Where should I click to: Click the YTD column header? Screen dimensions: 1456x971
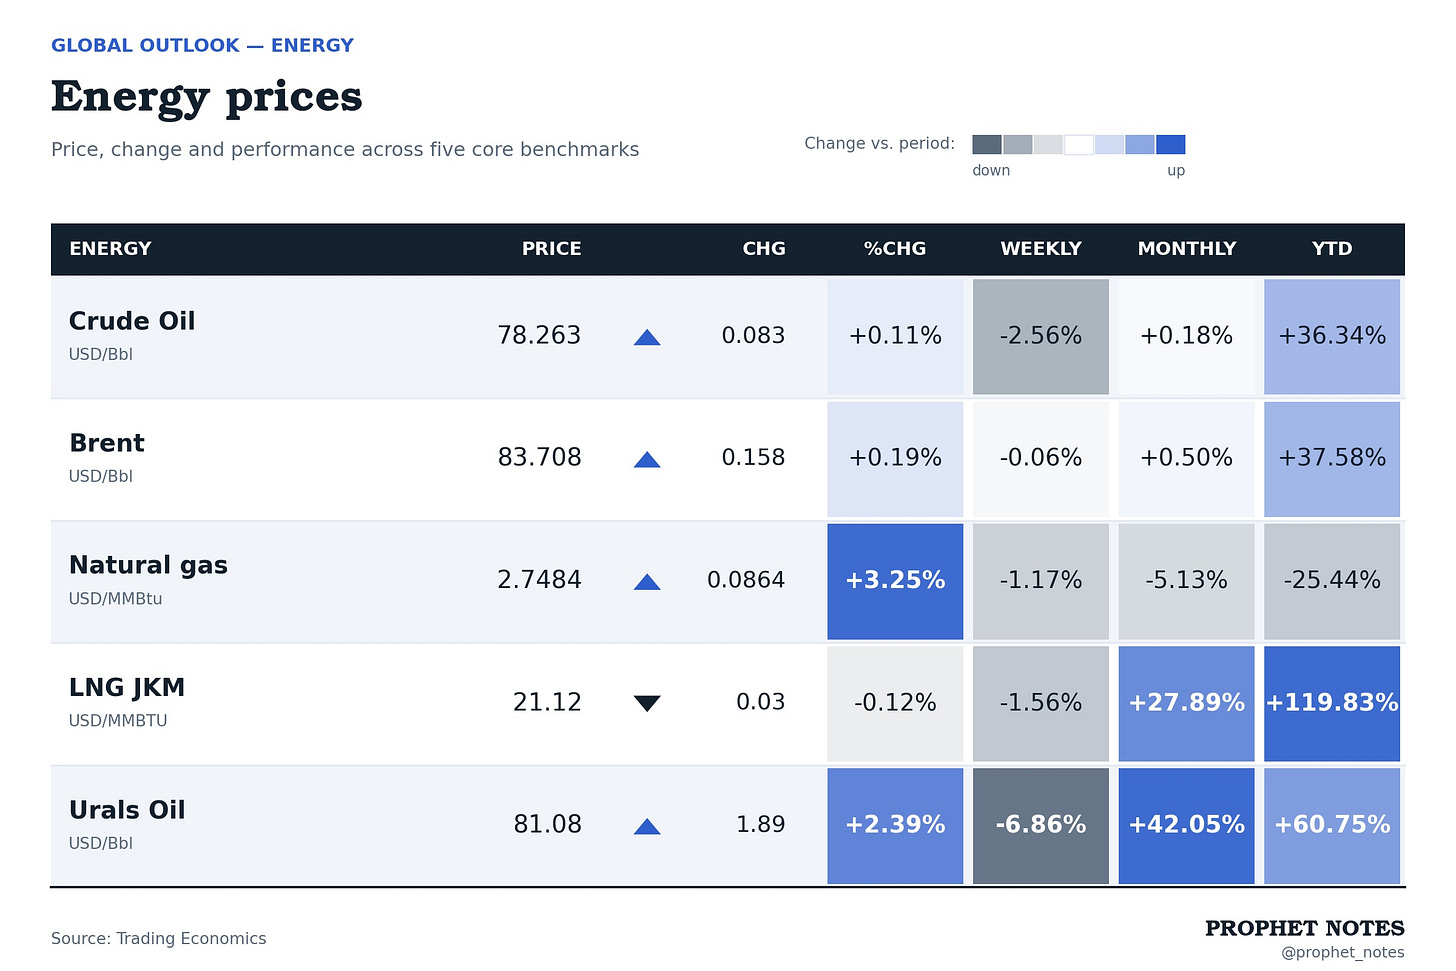tap(1332, 249)
